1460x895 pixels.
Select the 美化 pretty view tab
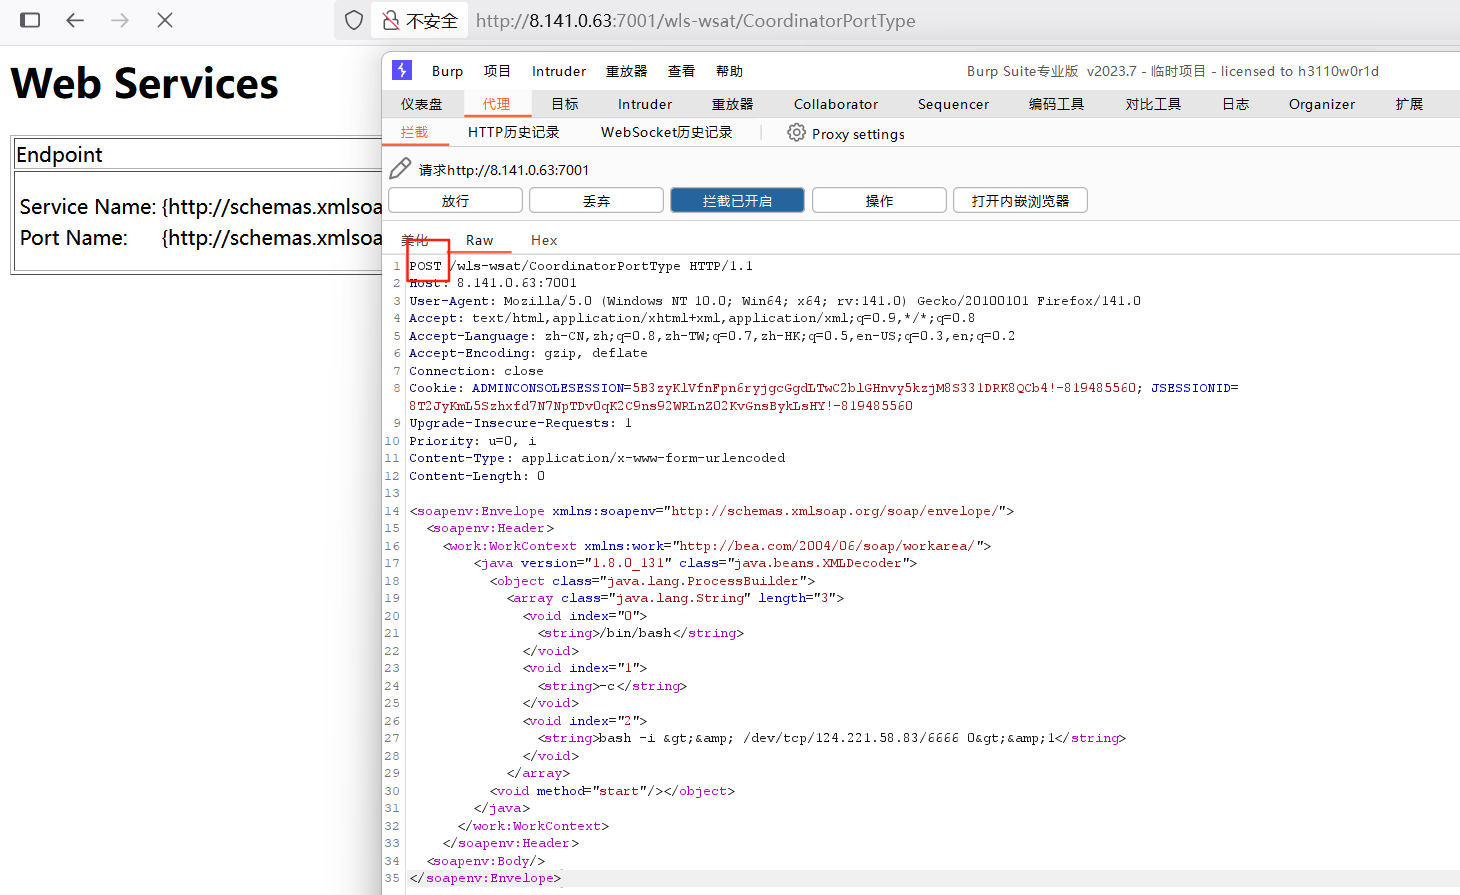(x=414, y=240)
